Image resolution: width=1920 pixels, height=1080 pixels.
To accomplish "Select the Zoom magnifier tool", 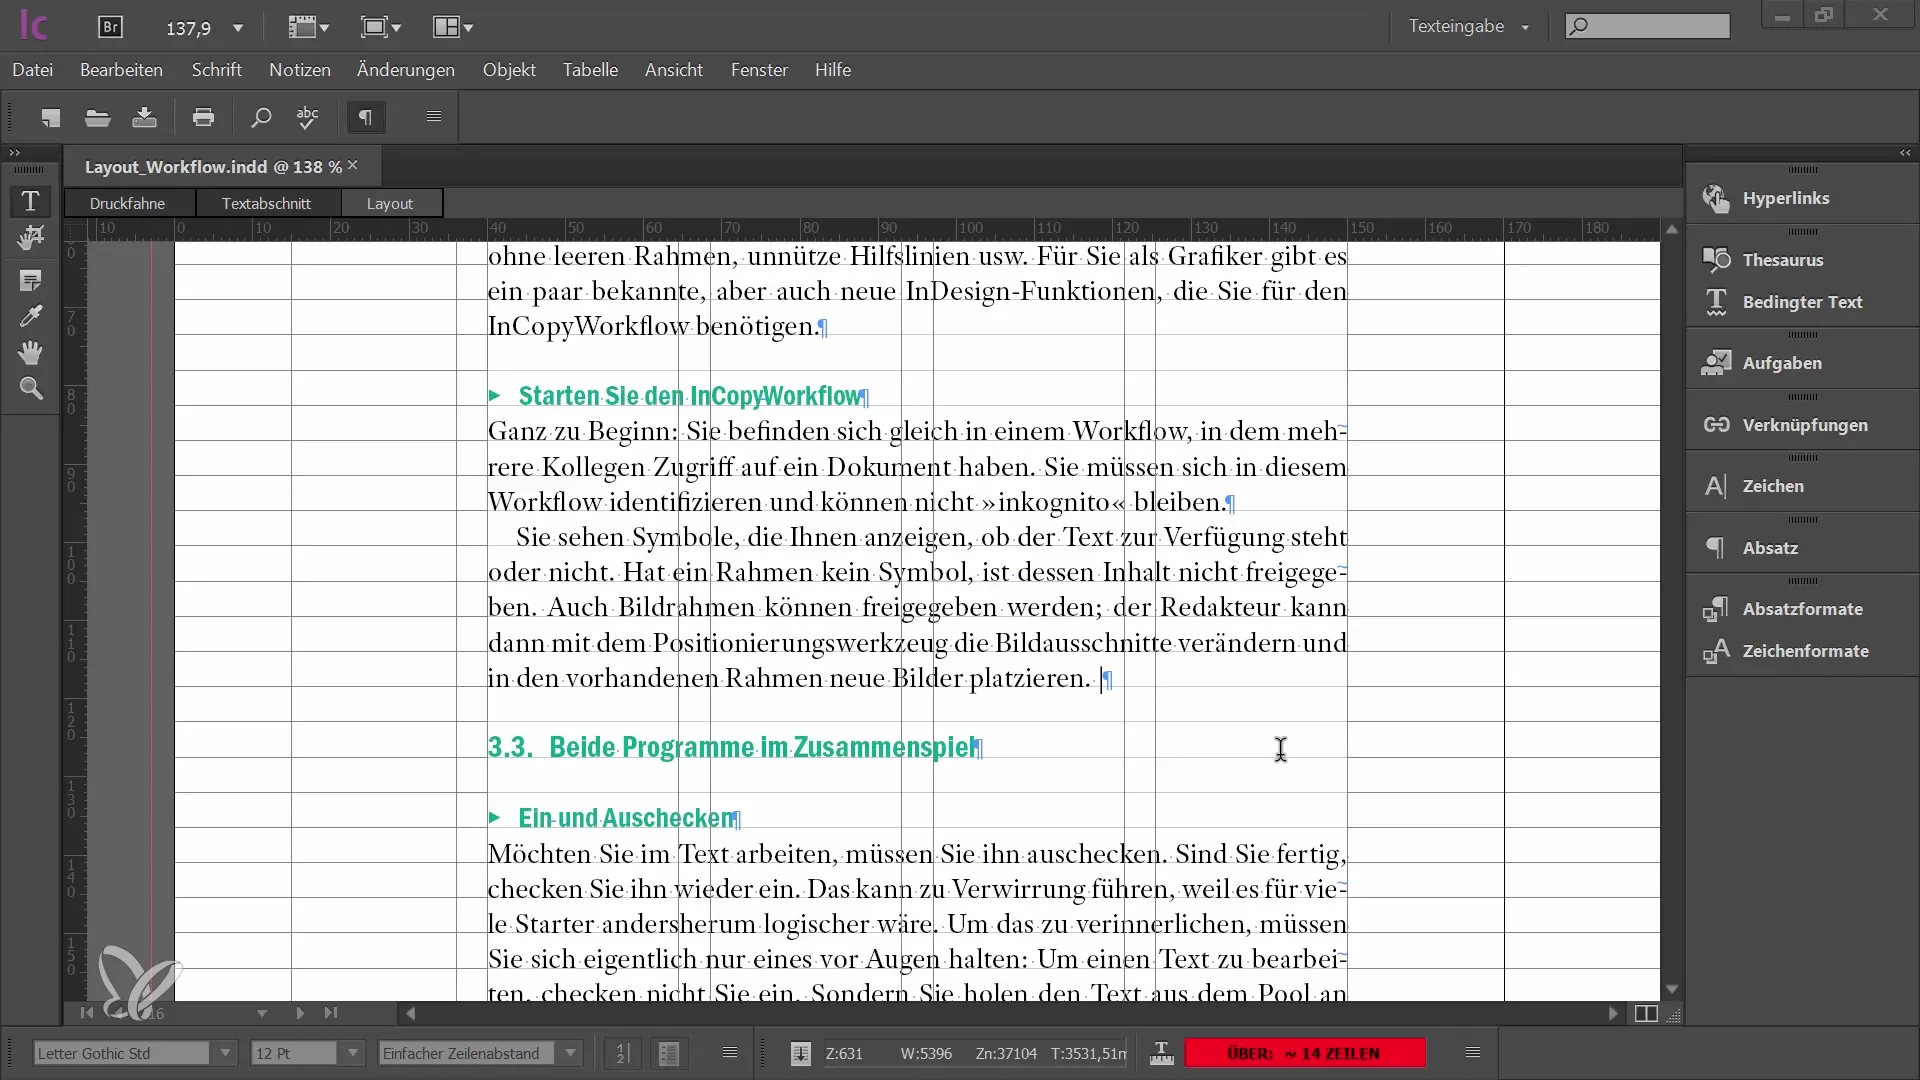I will click(x=30, y=389).
